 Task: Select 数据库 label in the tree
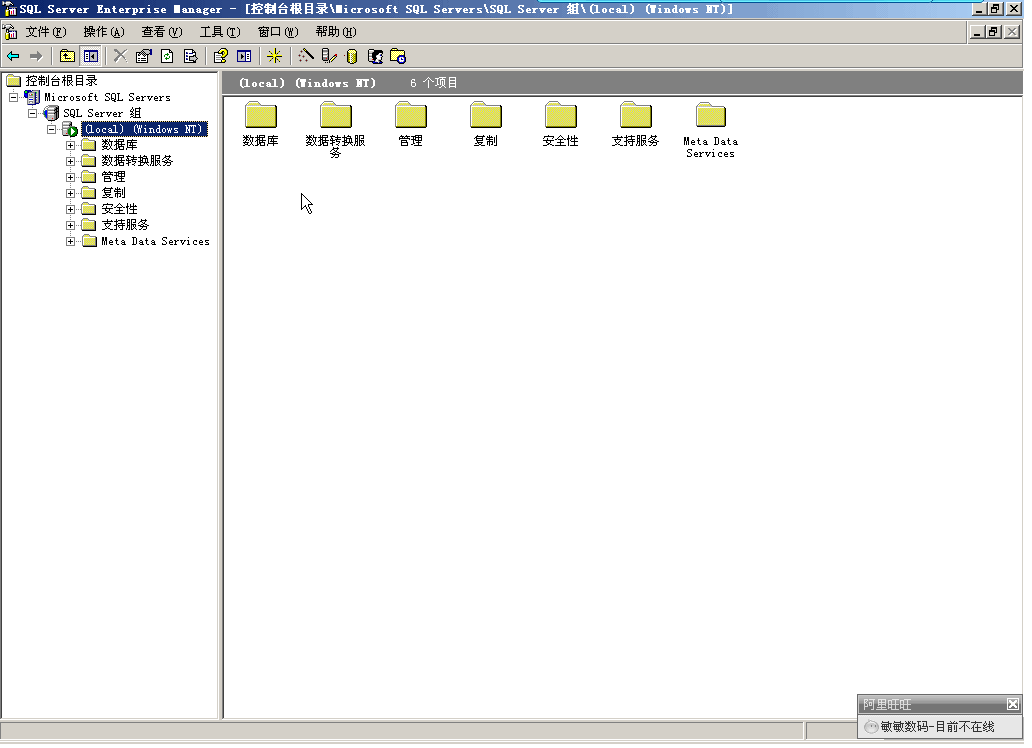point(119,145)
